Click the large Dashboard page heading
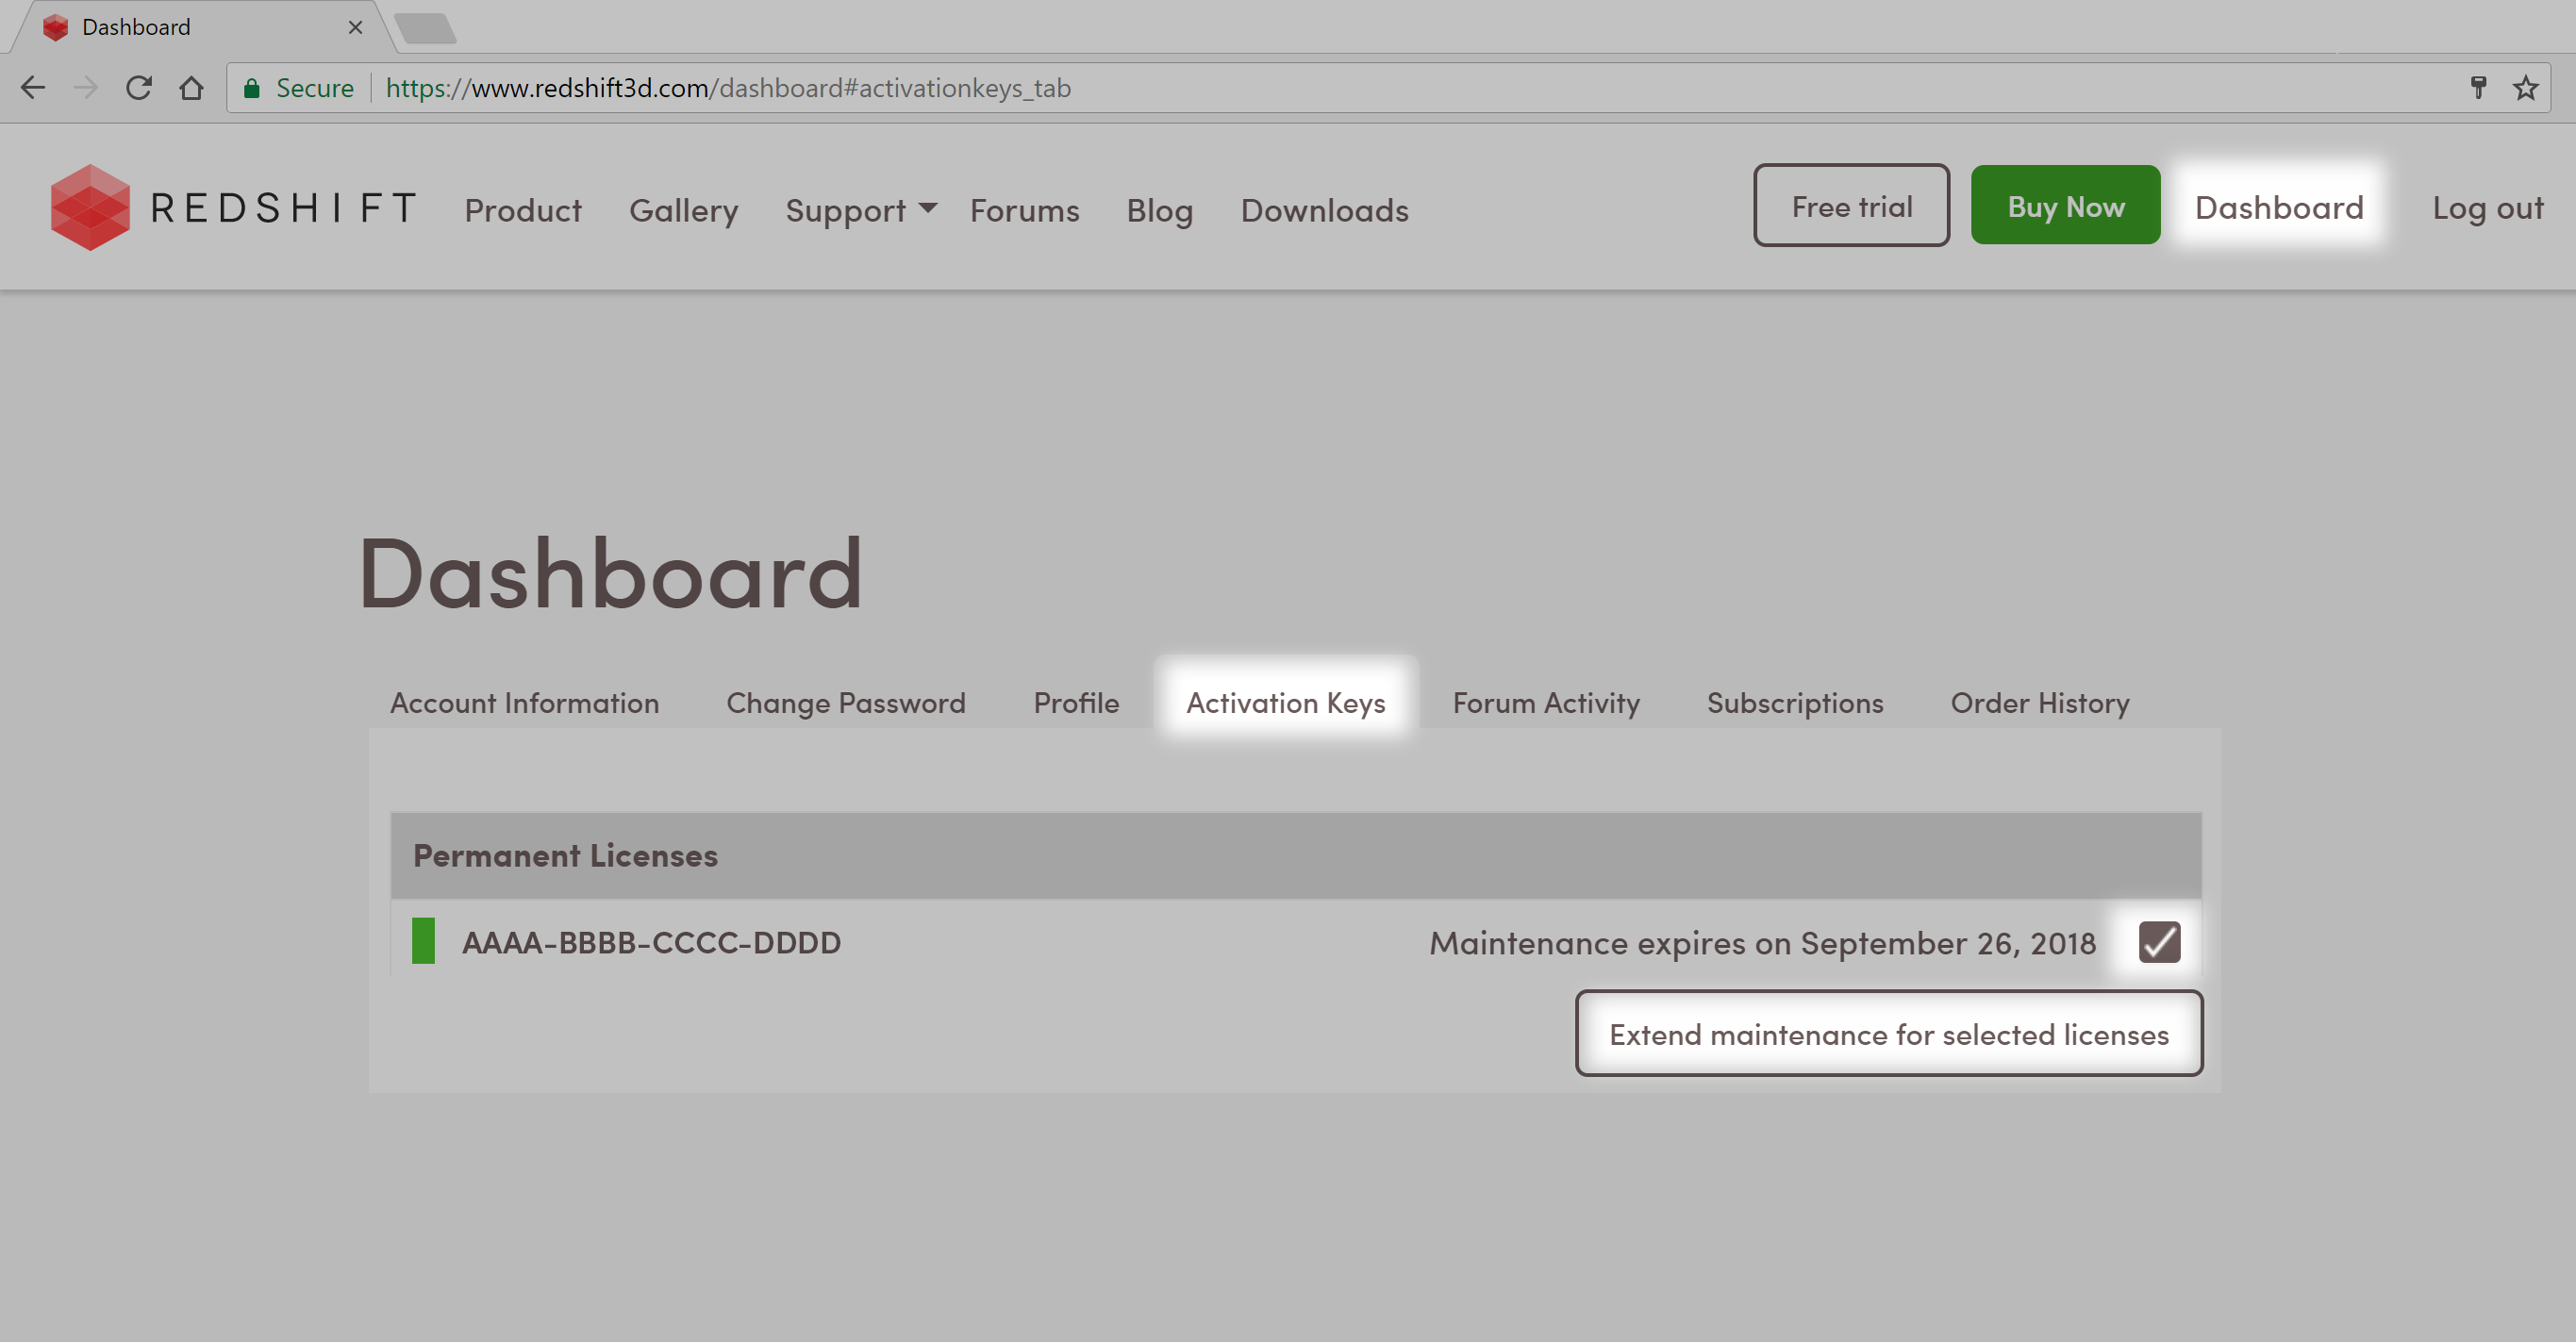This screenshot has height=1342, width=2576. [610, 572]
